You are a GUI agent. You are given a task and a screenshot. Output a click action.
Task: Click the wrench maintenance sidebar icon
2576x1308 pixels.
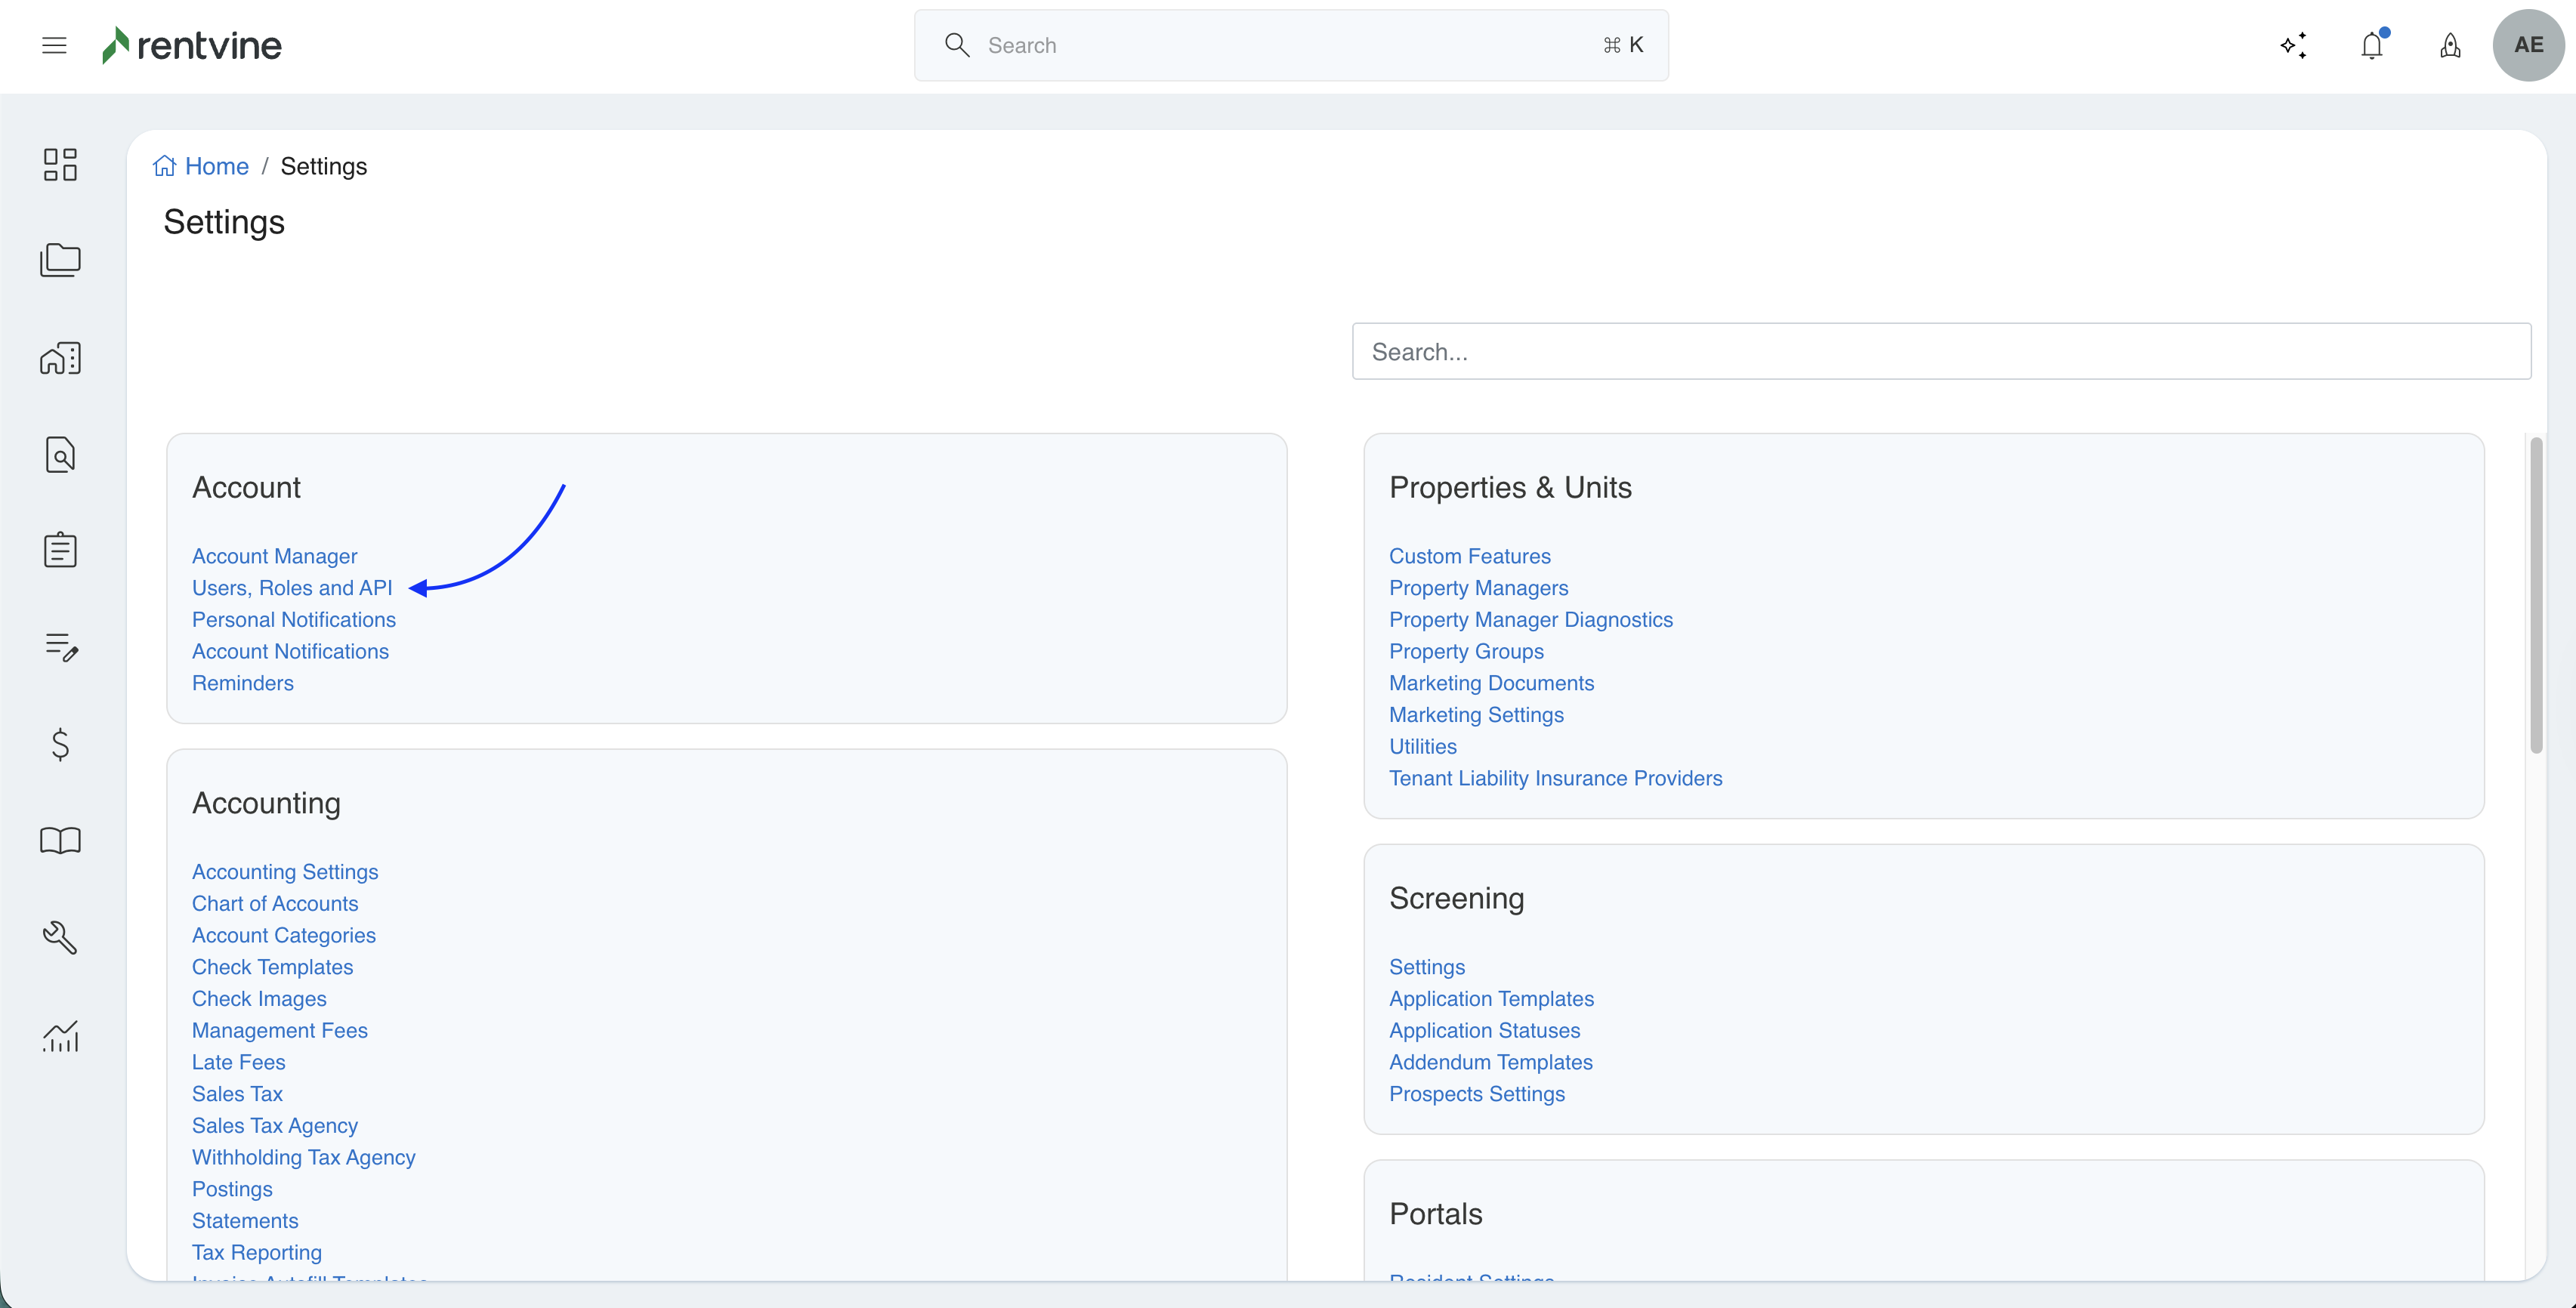click(60, 937)
